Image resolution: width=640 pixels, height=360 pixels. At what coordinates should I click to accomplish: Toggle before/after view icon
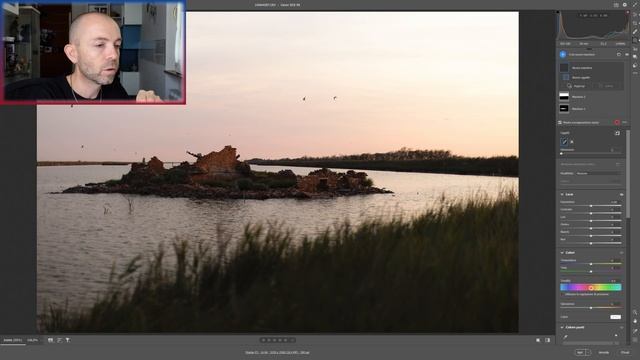click(538, 340)
